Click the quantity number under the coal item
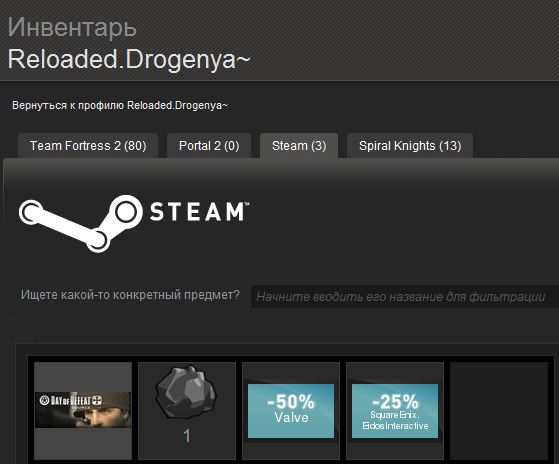Viewport: 559px width, 464px height. (x=187, y=436)
